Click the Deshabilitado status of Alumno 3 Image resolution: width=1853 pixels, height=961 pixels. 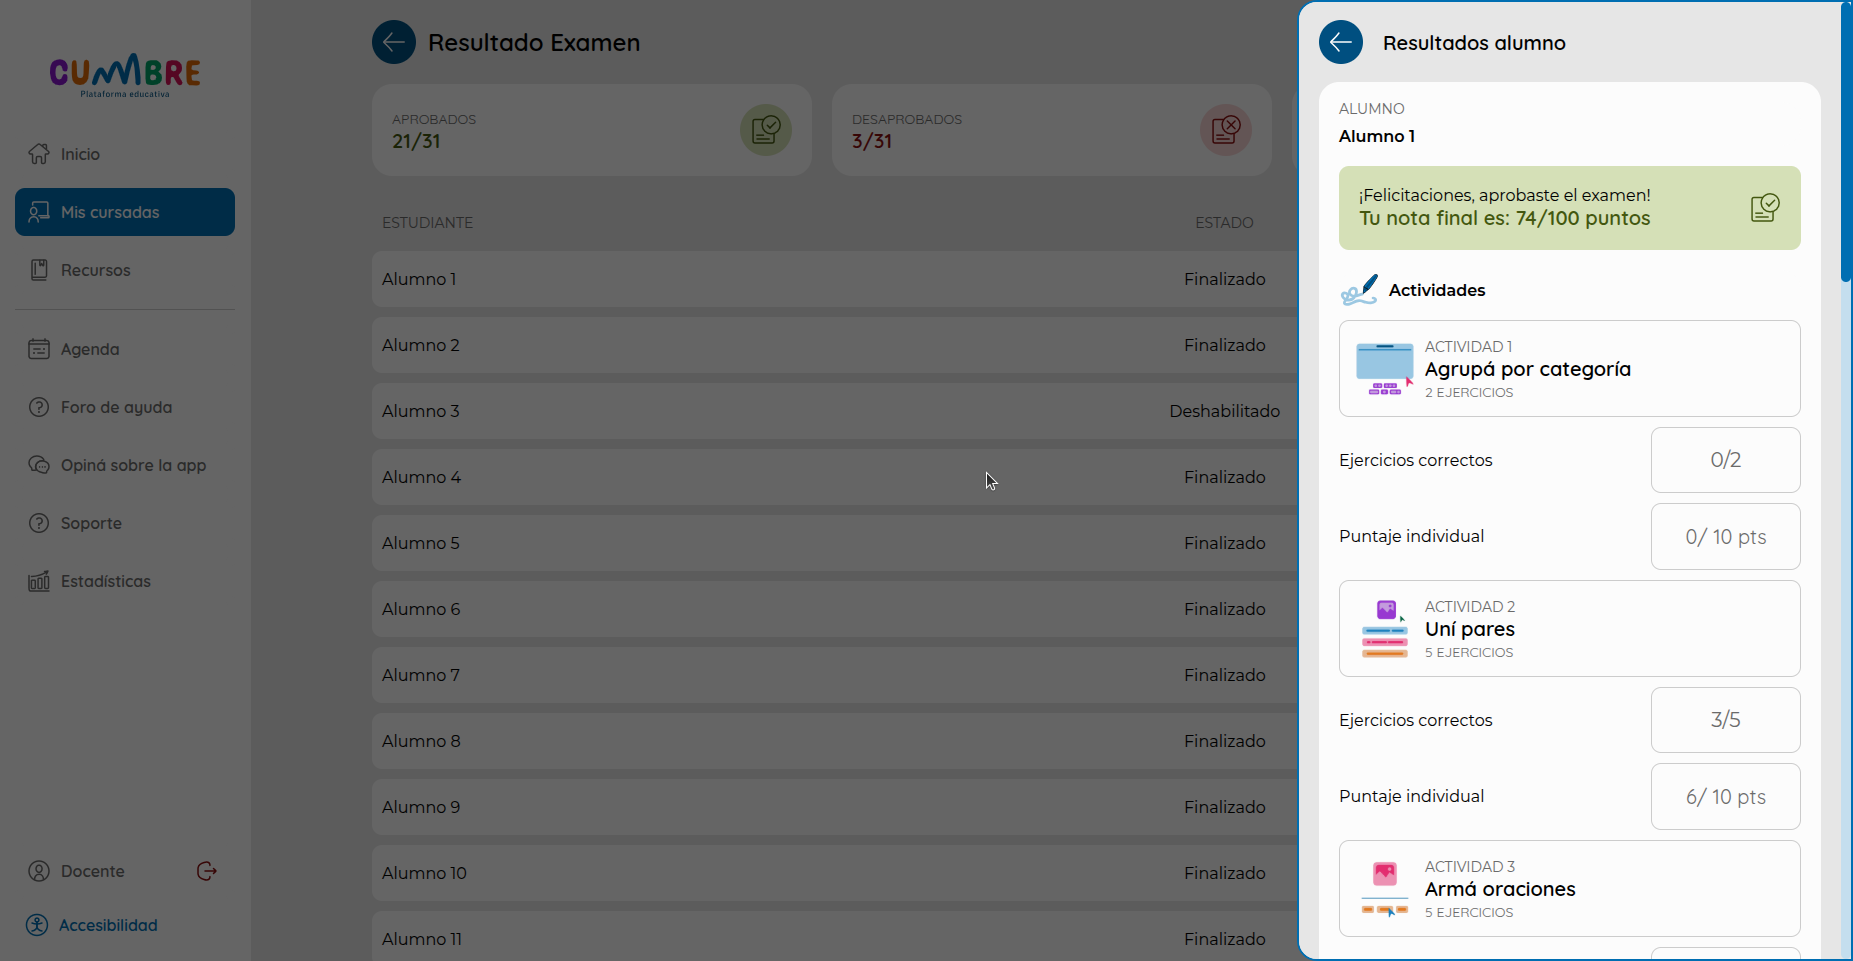click(1225, 411)
